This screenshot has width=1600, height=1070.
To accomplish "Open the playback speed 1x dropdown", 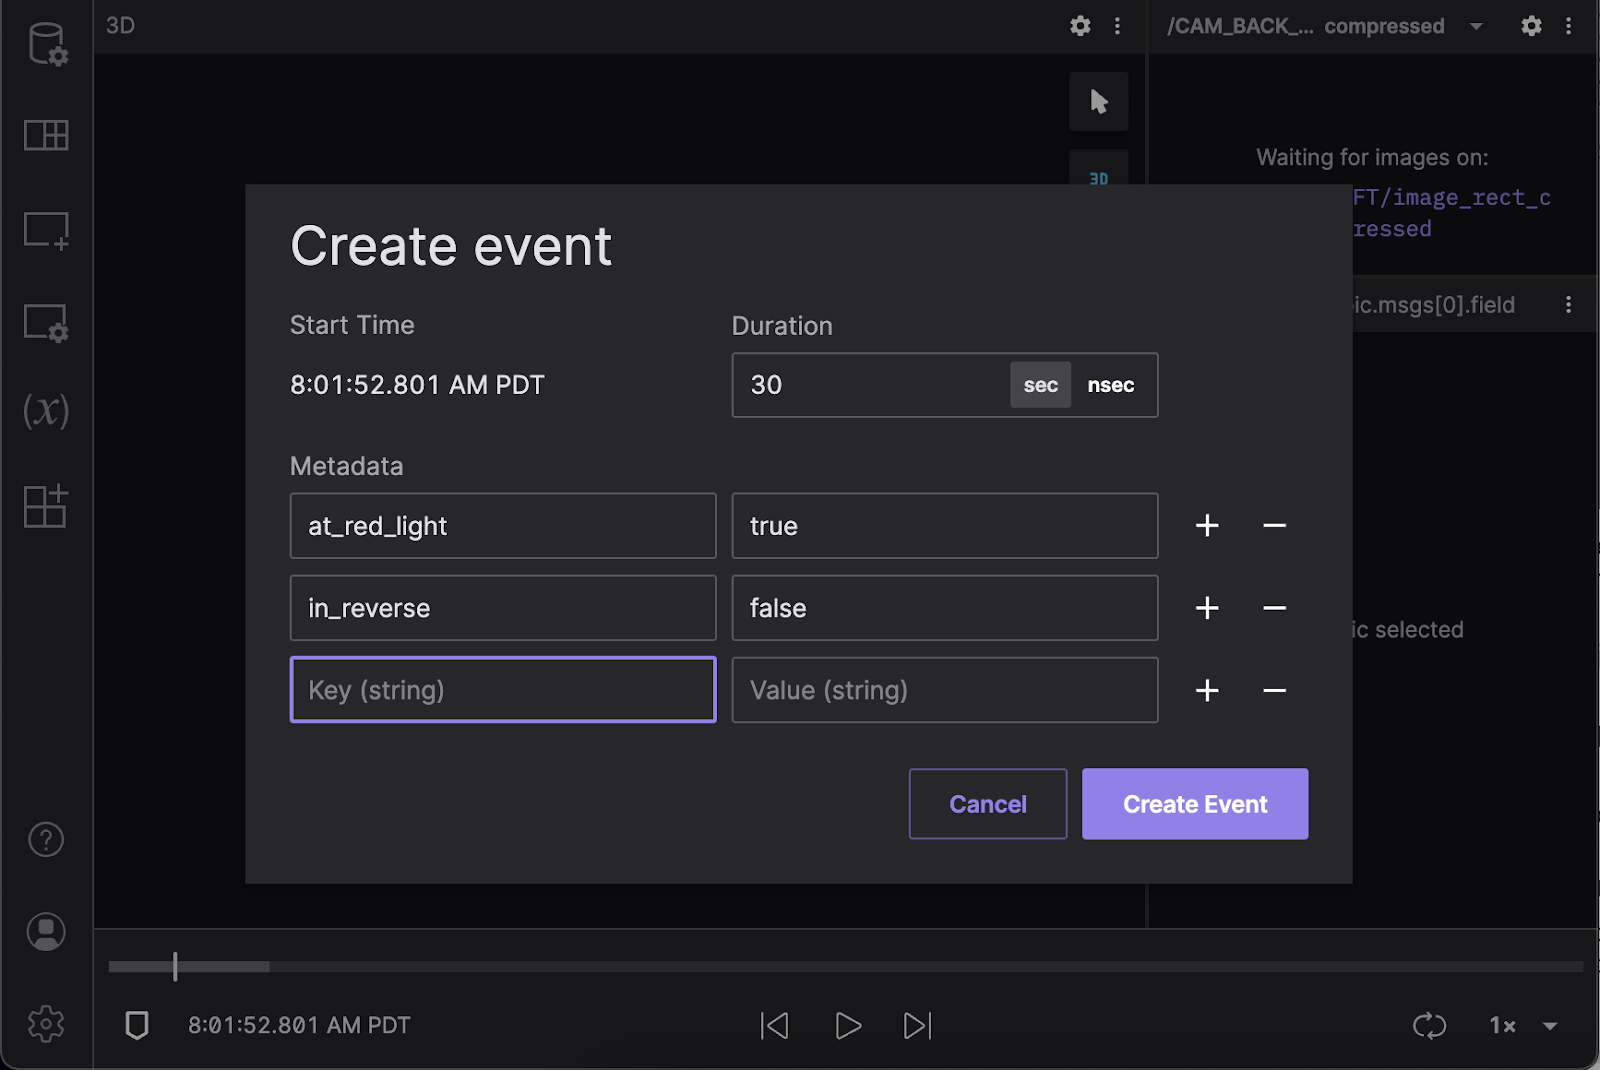I will pyautogui.click(x=1519, y=1025).
